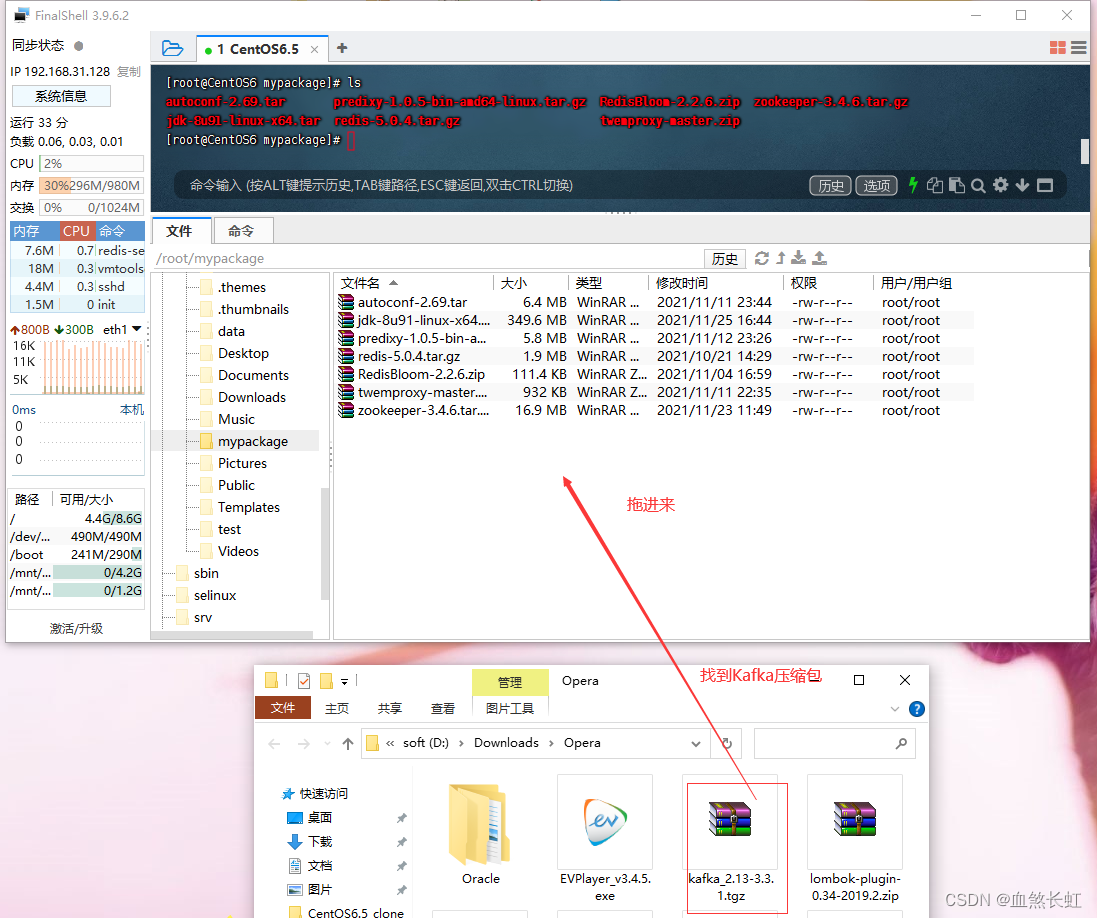Maximize terminal pane with window icon

[1045, 185]
